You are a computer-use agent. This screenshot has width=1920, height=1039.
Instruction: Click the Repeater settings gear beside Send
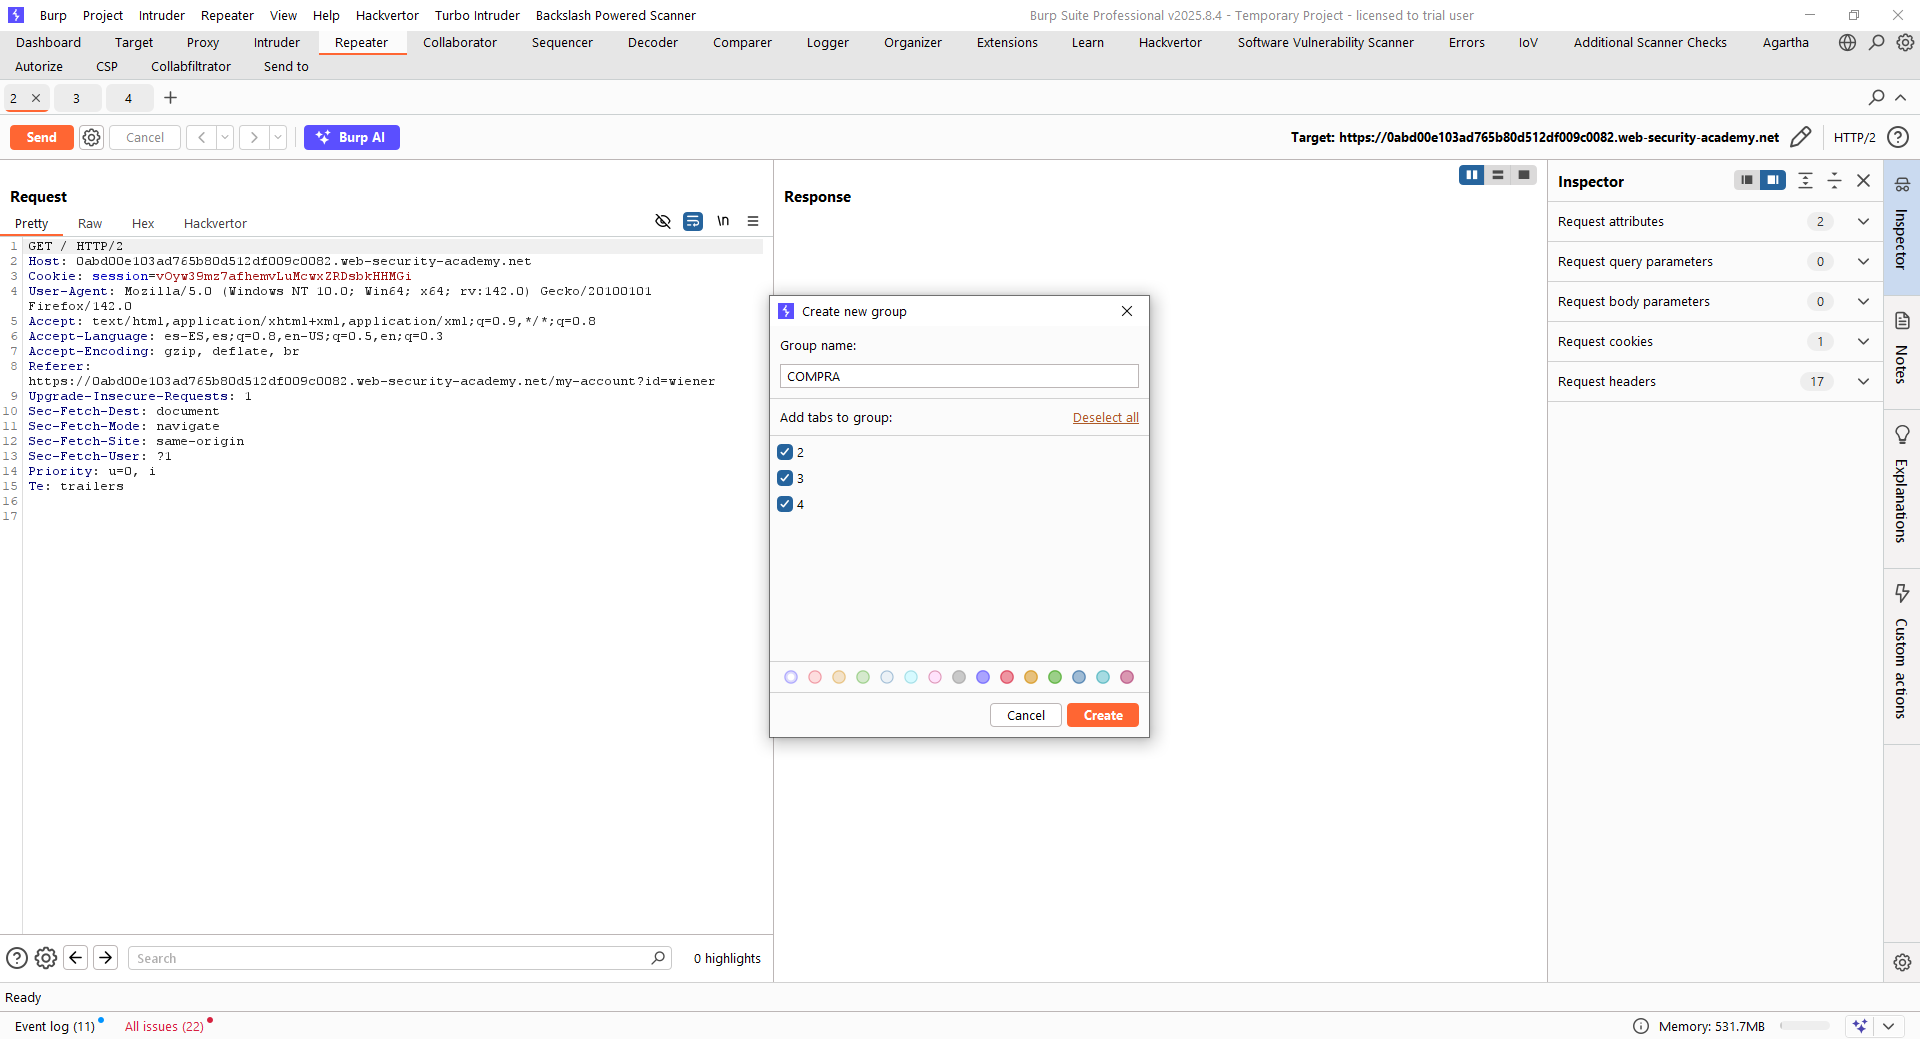pyautogui.click(x=91, y=138)
